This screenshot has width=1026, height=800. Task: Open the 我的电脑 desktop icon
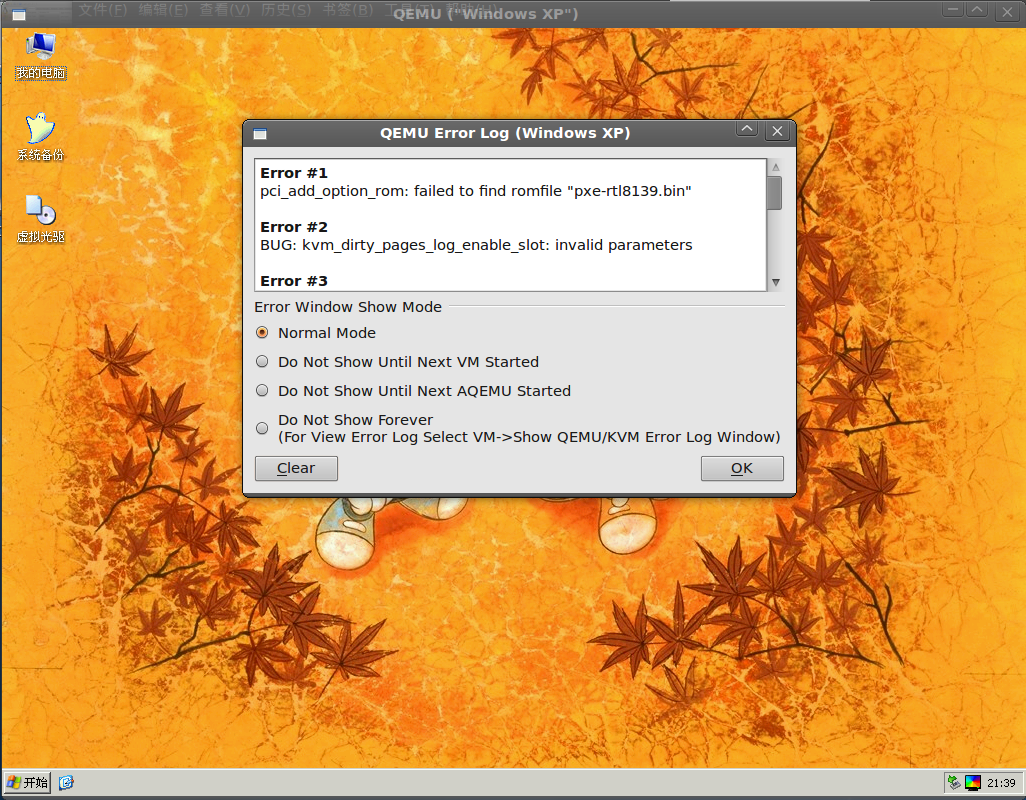[41, 56]
